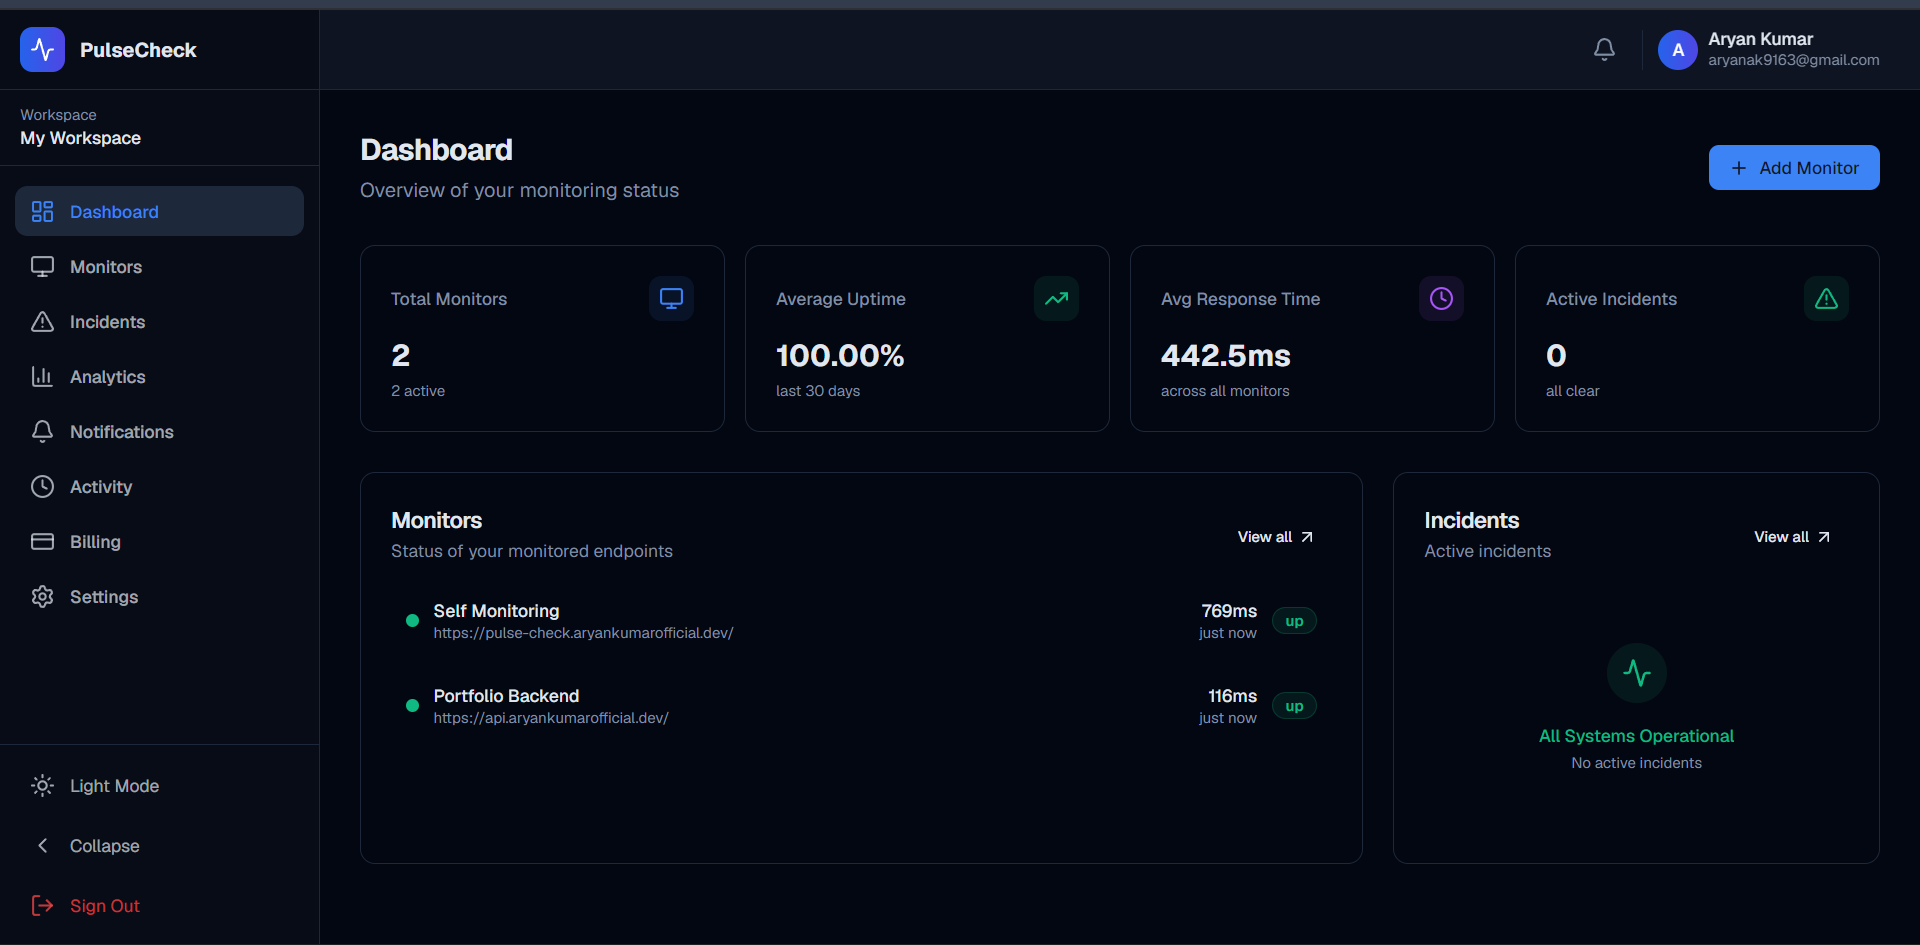1920x945 pixels.
Task: Click the Notifications bell icon in sidebar
Action: click(42, 431)
